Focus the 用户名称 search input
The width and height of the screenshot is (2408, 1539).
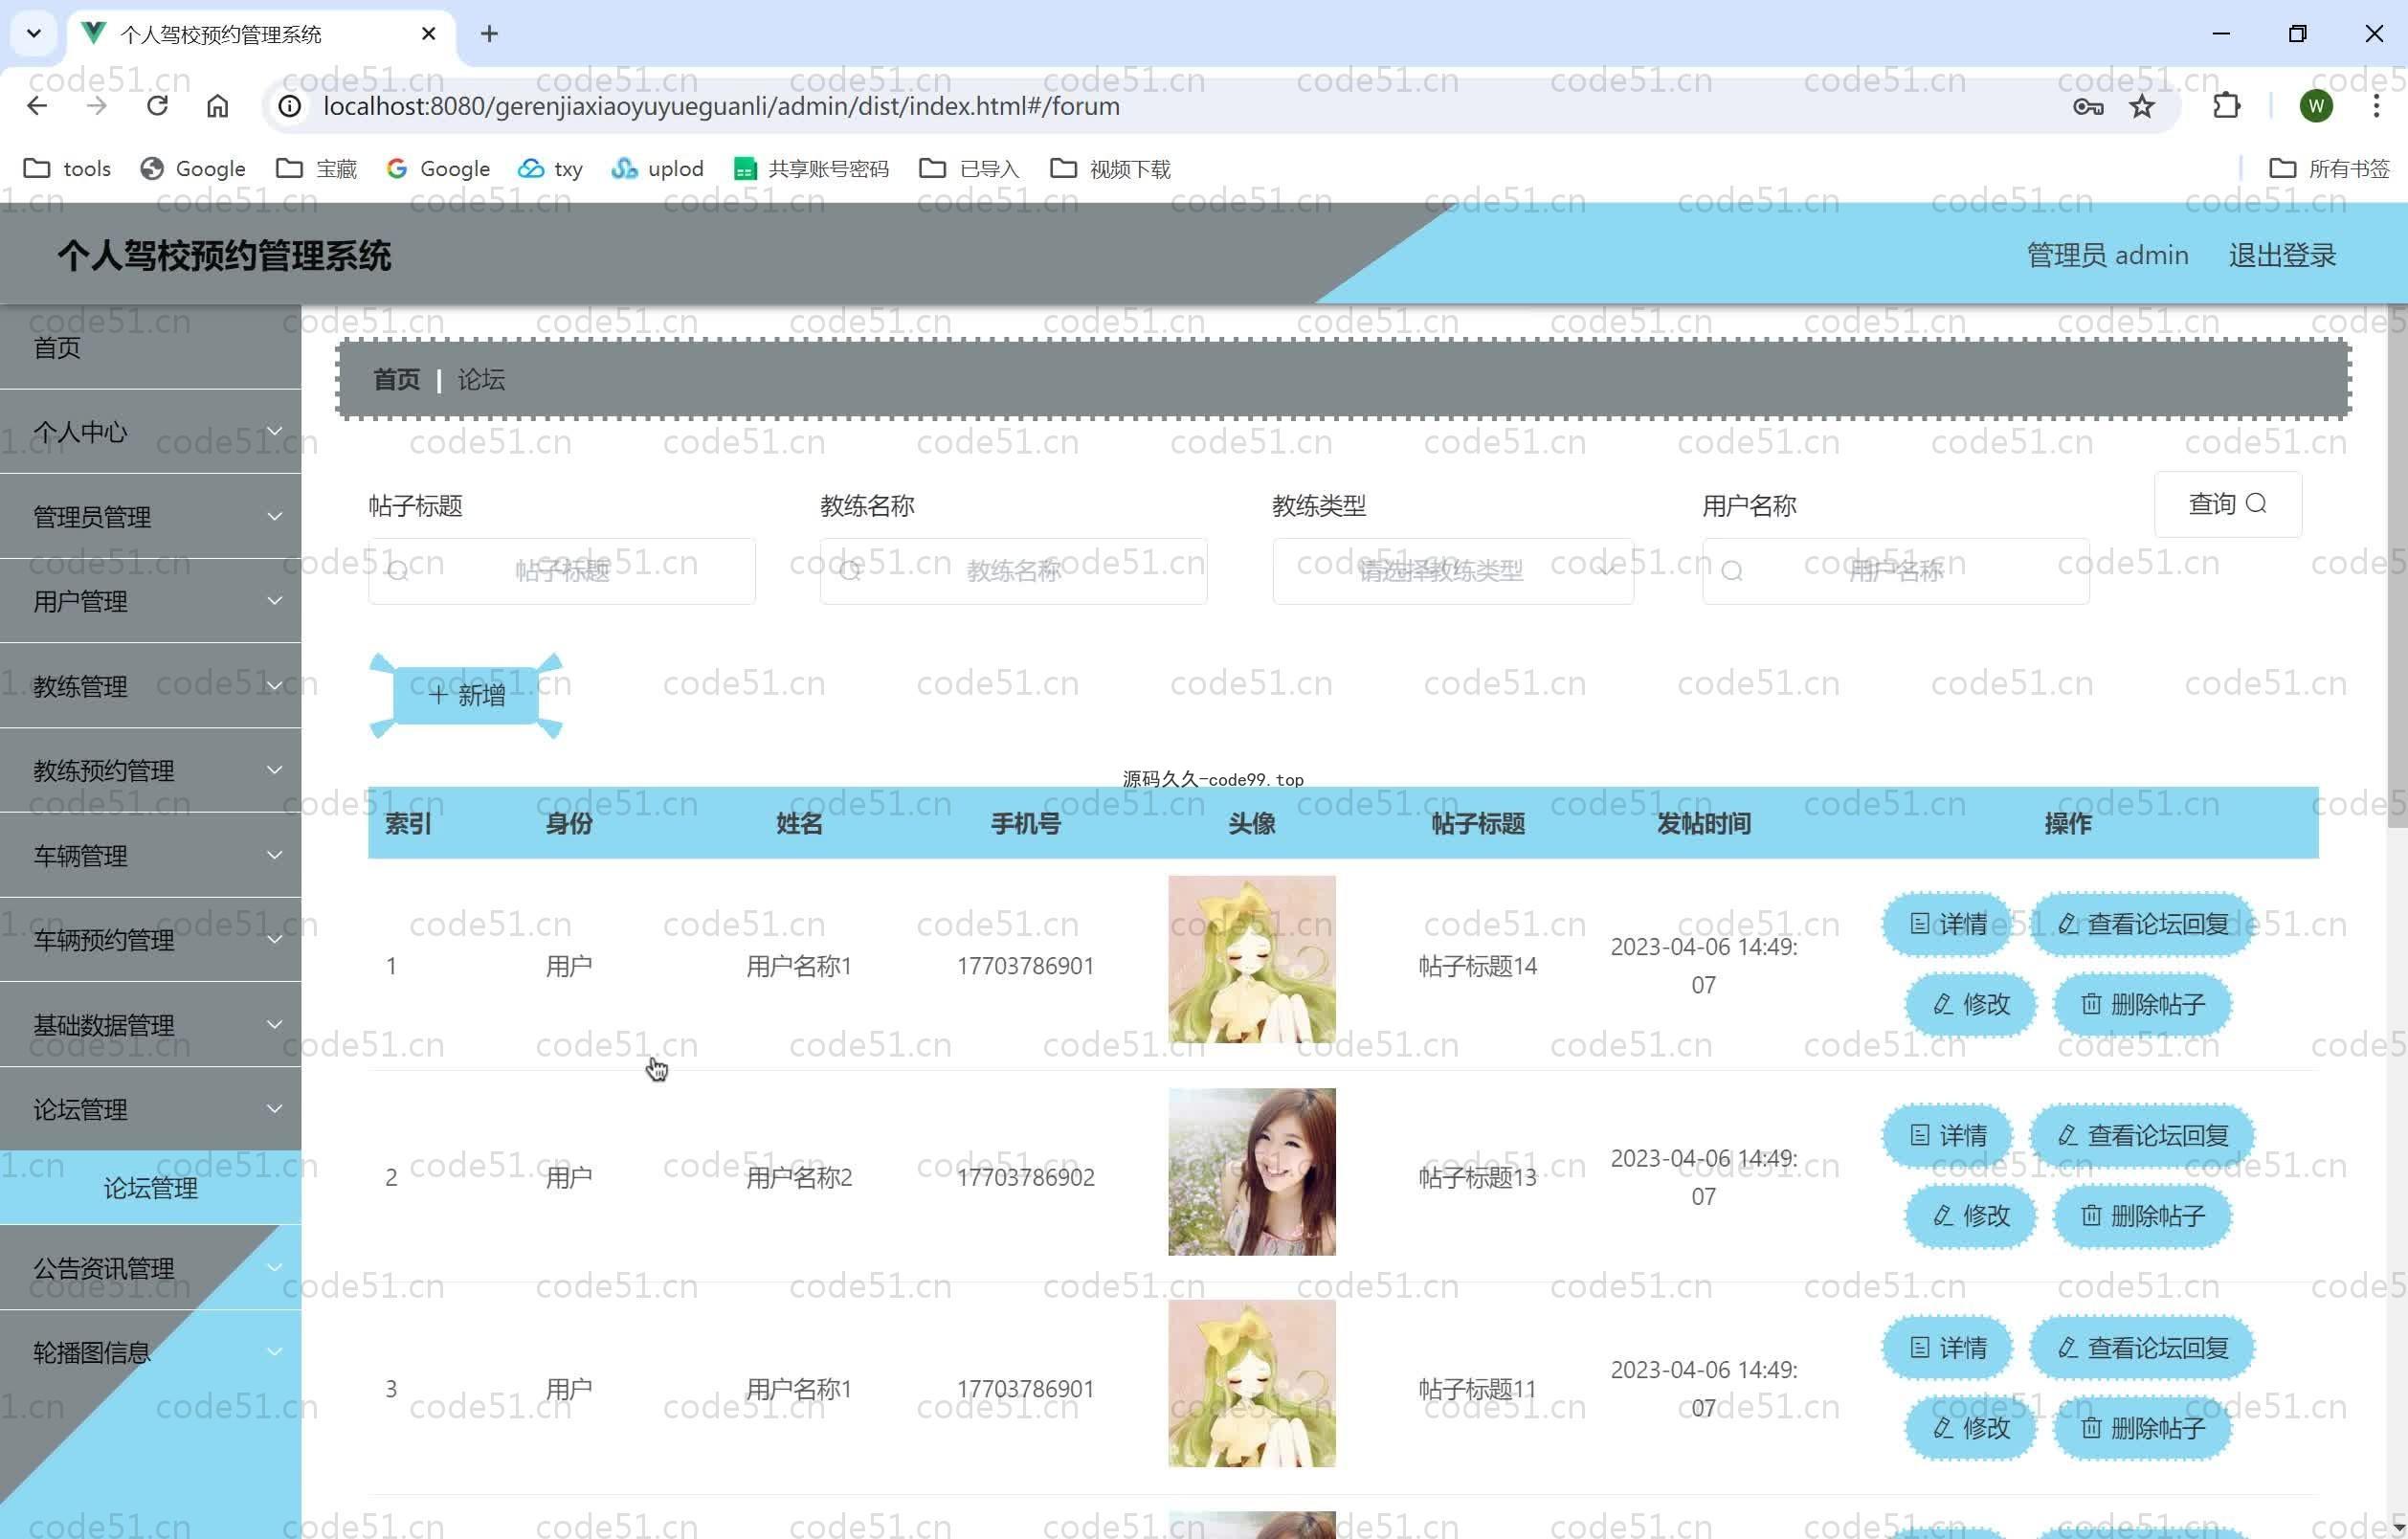(x=1895, y=571)
